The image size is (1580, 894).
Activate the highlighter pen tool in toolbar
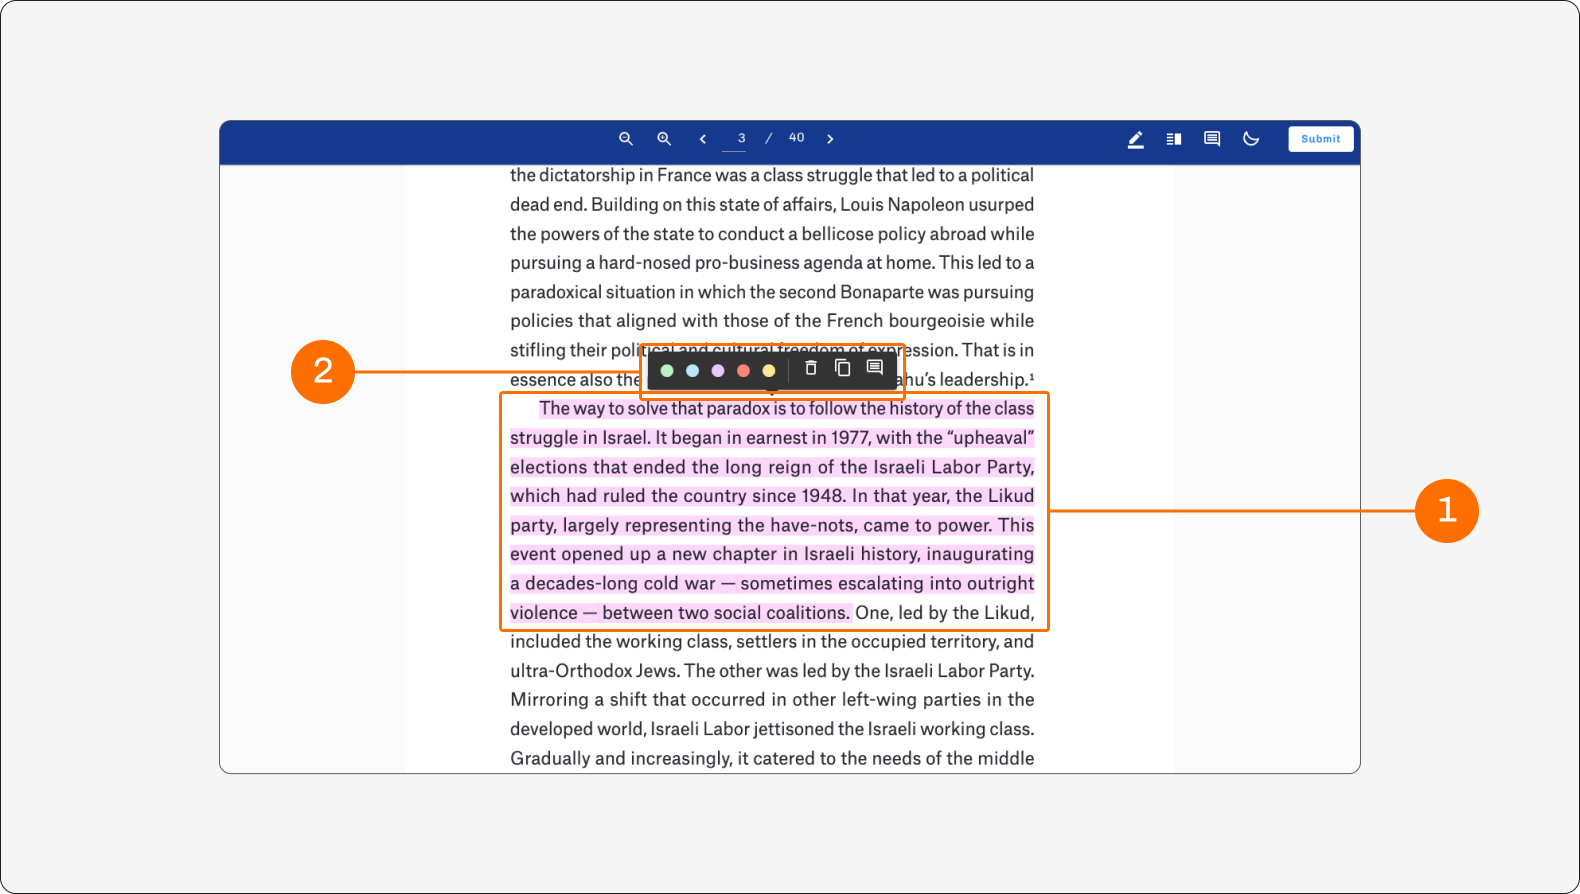(x=1136, y=140)
